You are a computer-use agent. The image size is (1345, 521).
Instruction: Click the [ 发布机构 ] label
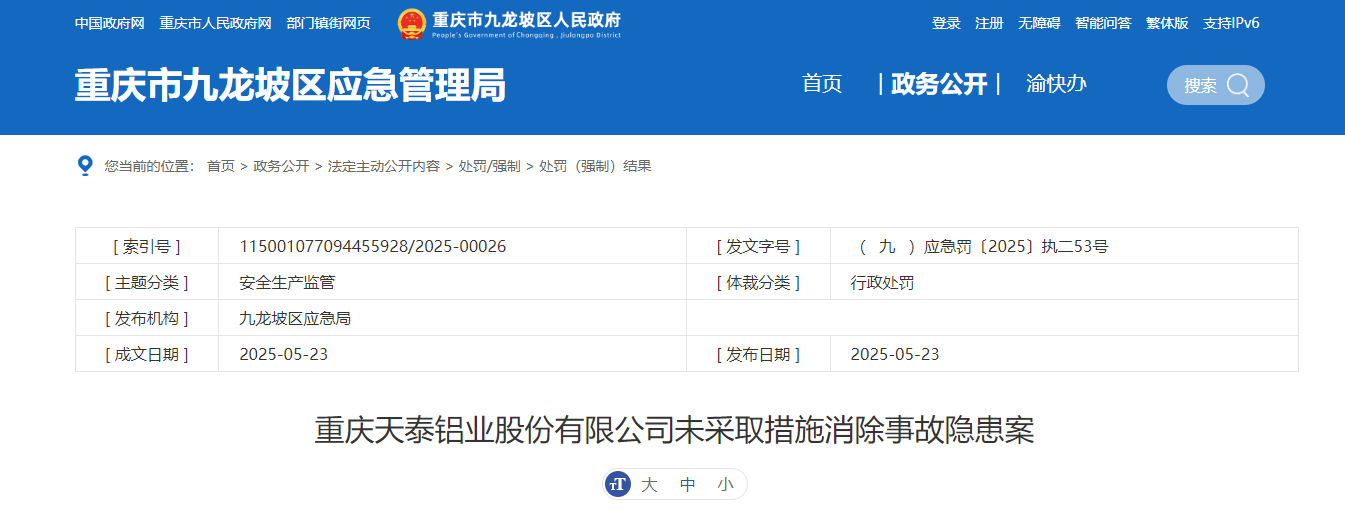pos(147,318)
